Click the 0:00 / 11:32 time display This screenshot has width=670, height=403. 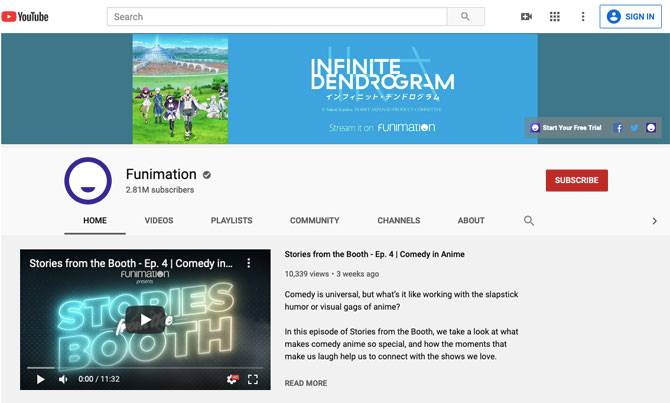(x=99, y=379)
